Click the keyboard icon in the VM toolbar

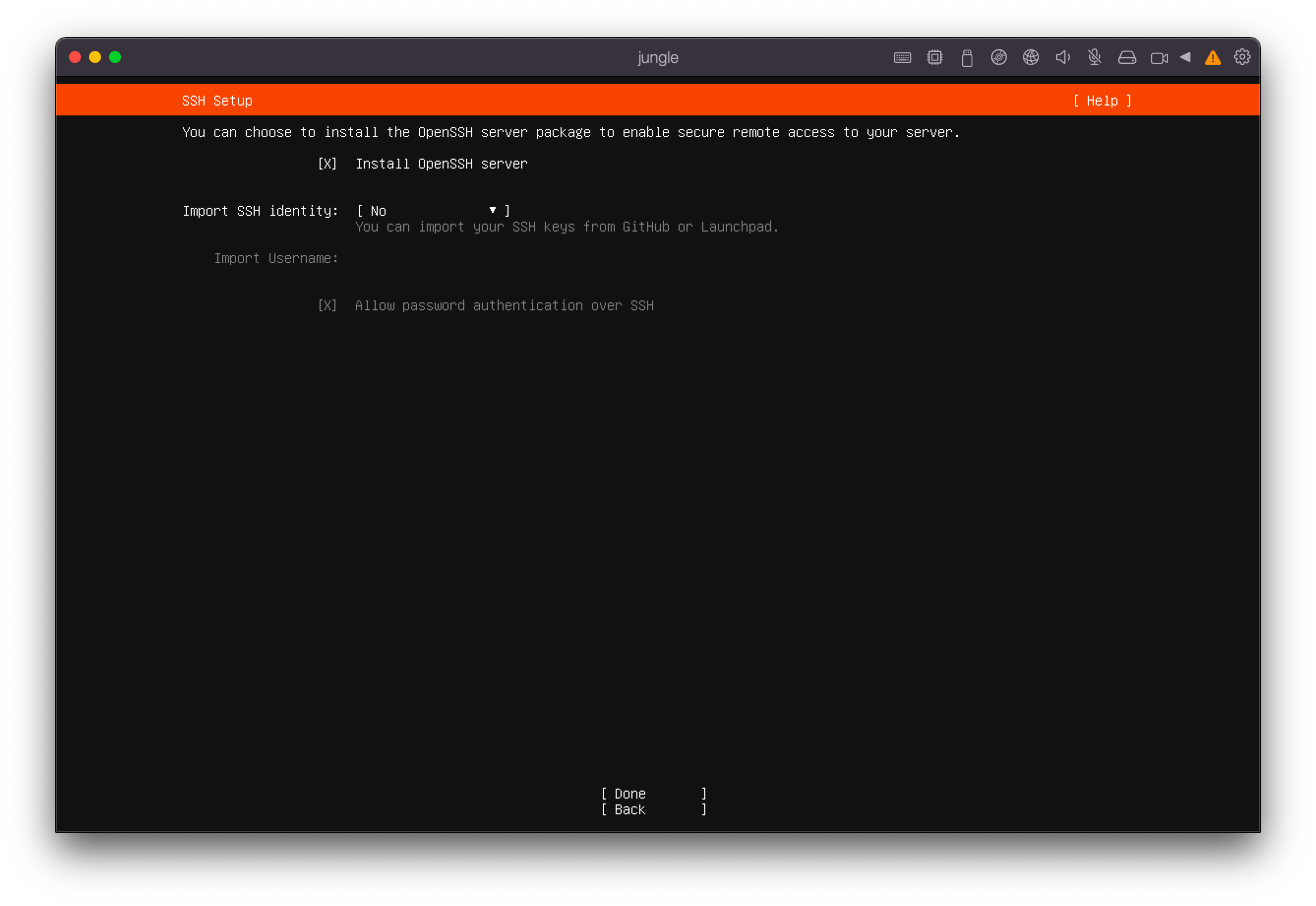click(902, 58)
